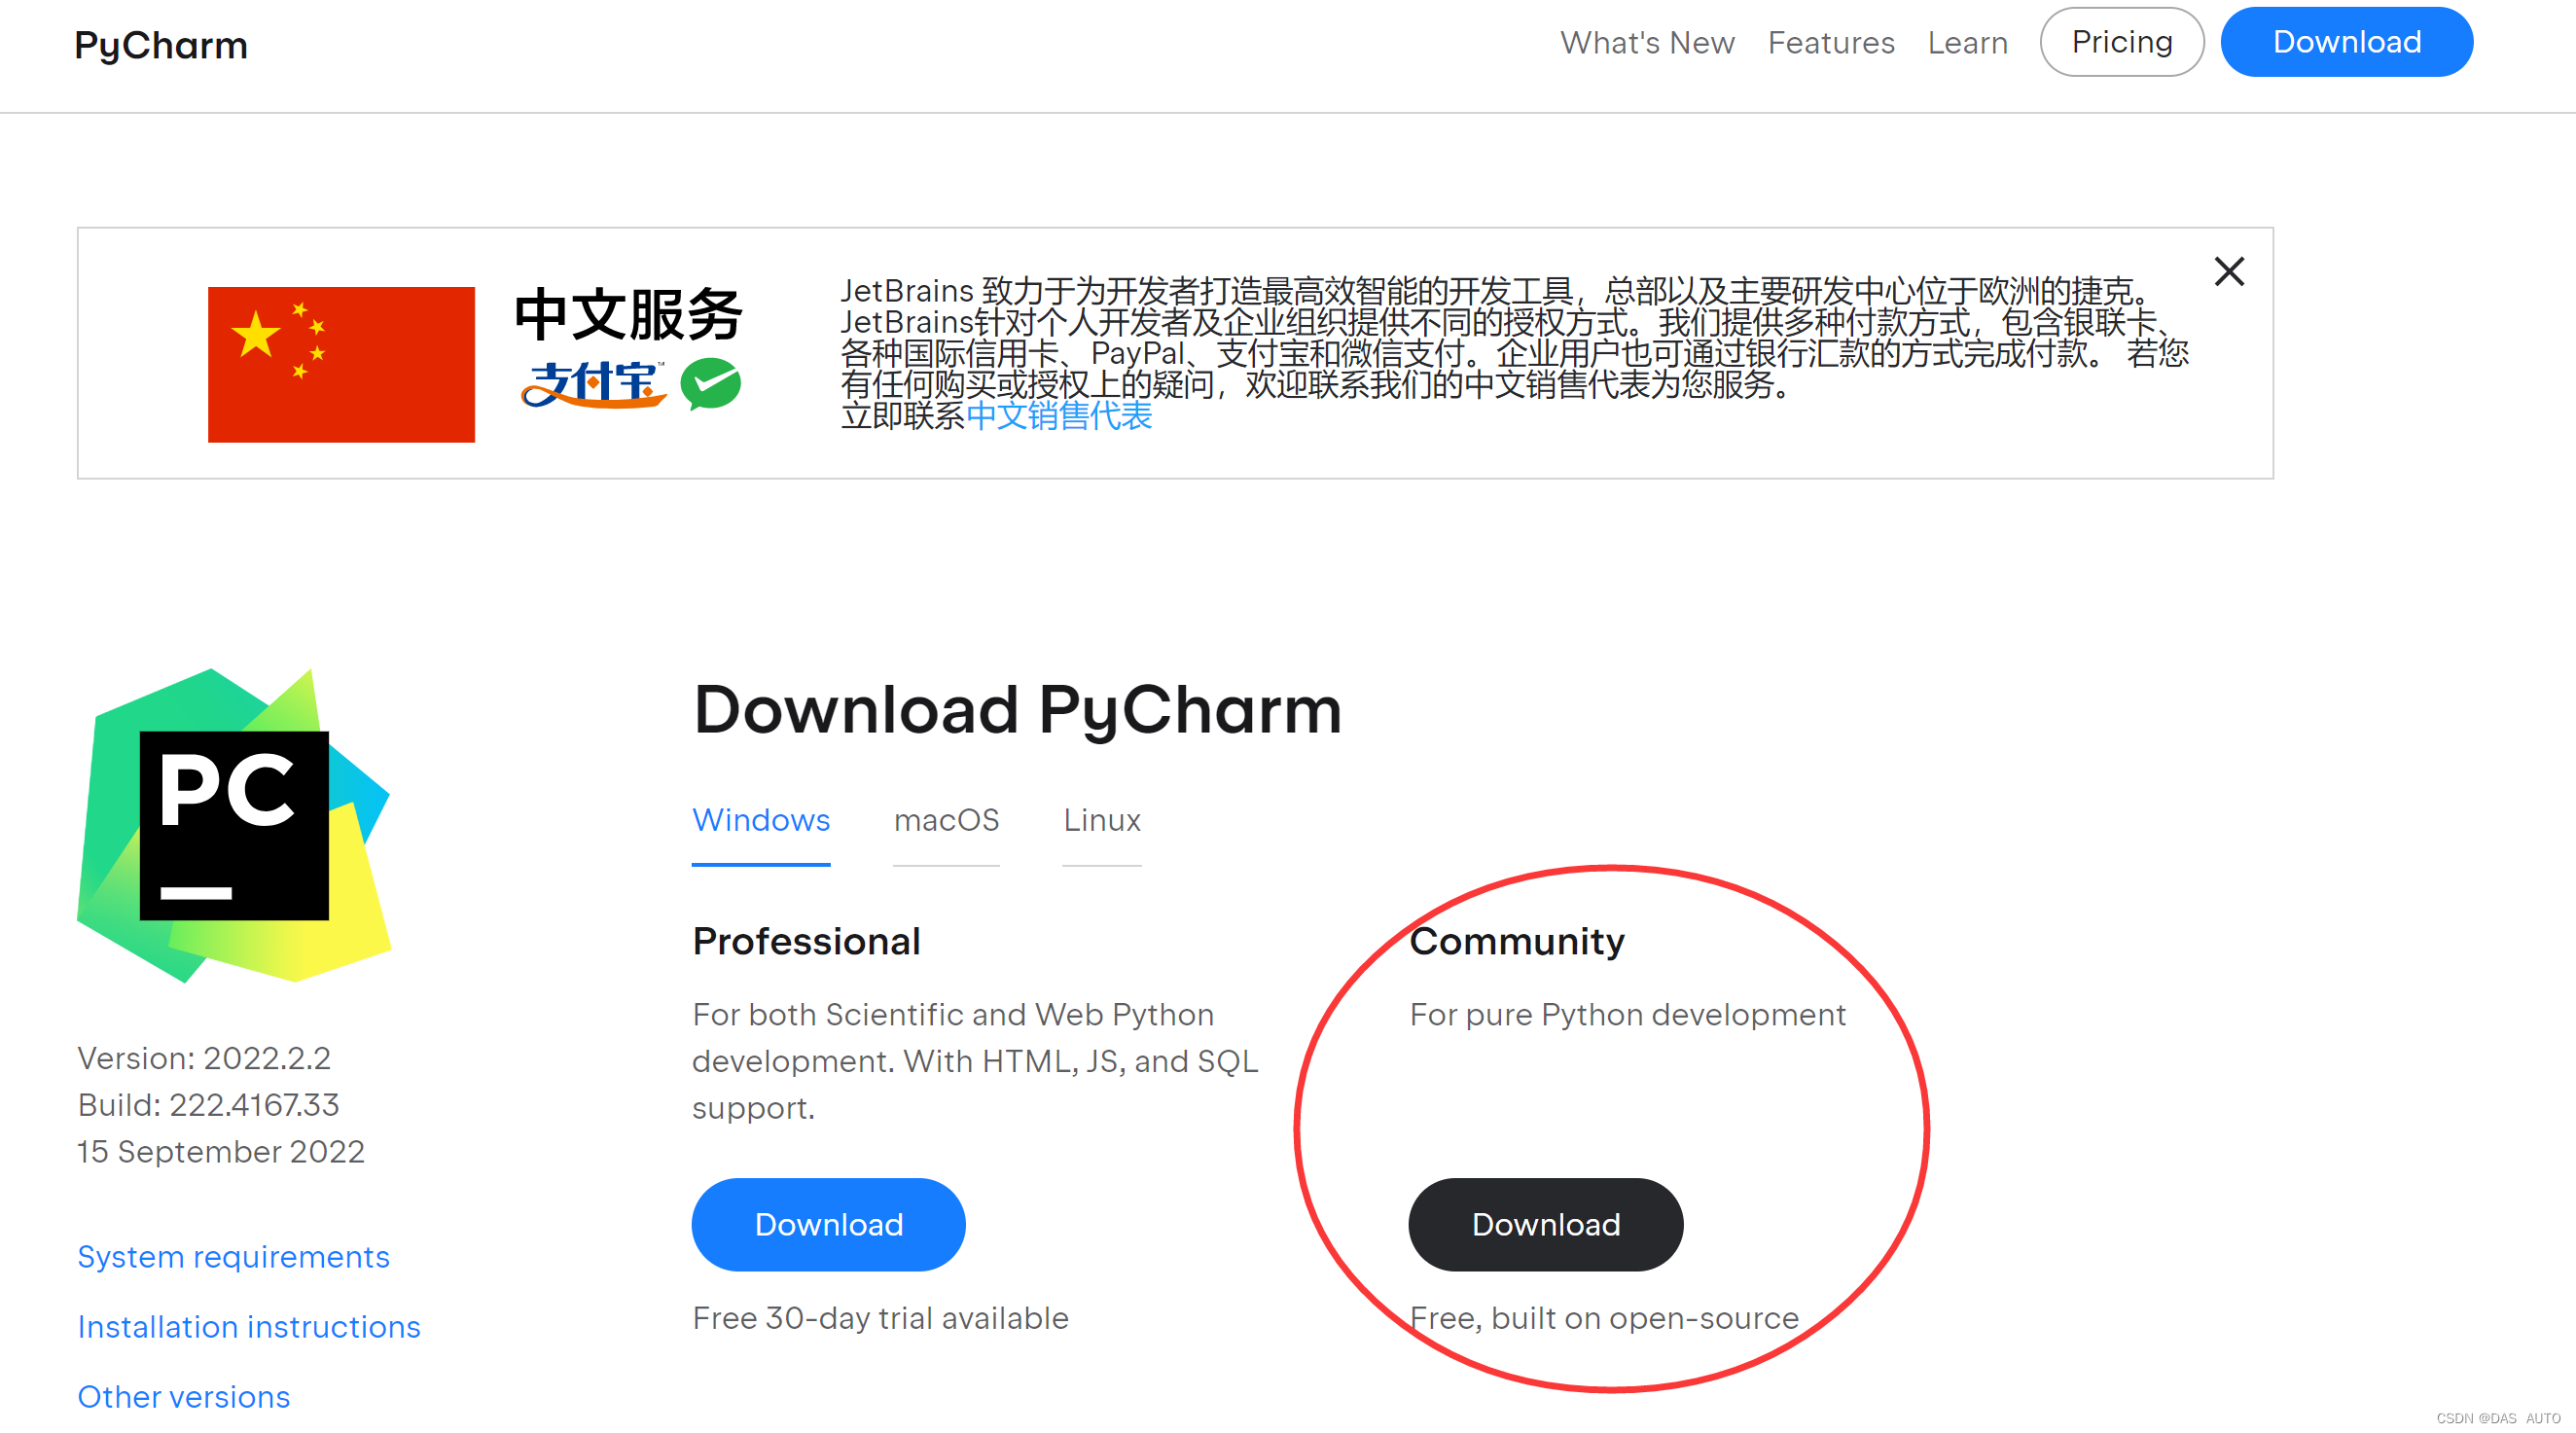Download the Professional edition
Viewport: 2576px width, 1433px height.
point(828,1224)
